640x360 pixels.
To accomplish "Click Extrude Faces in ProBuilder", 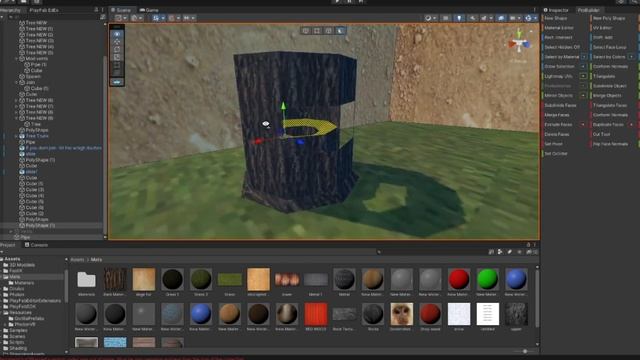I will 558,124.
